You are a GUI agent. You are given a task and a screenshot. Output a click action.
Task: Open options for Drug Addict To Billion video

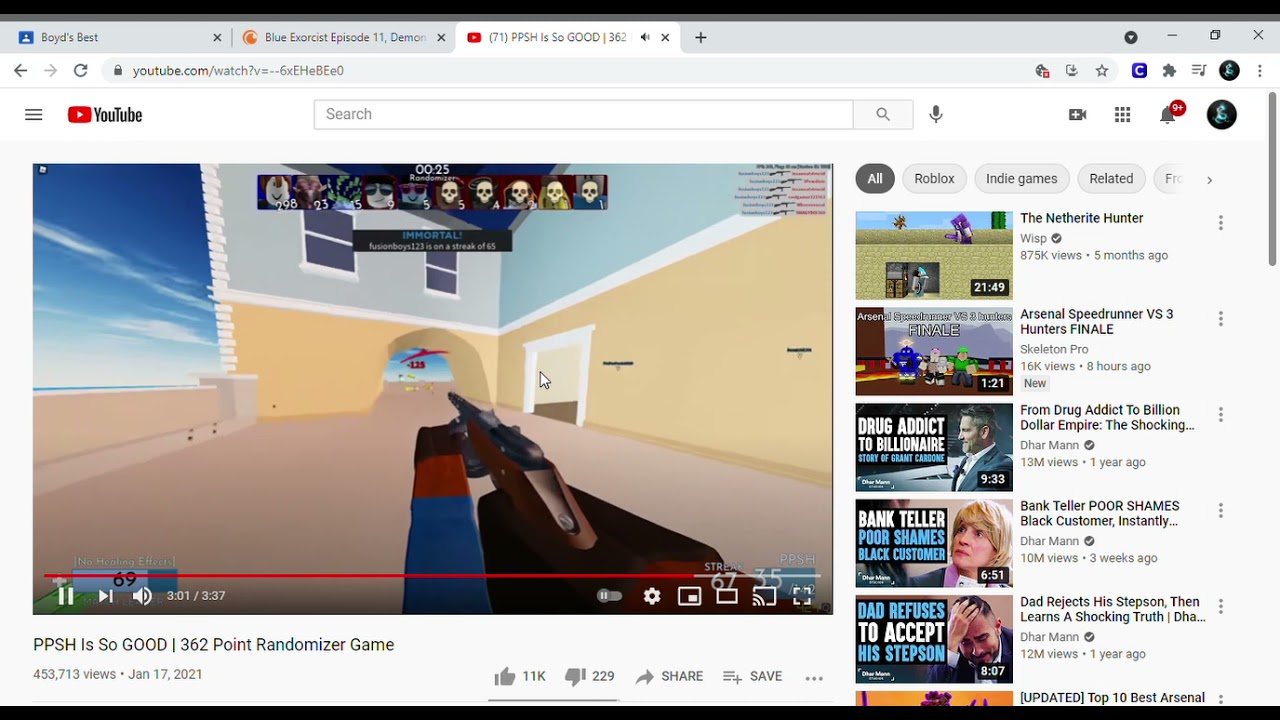(x=1220, y=415)
